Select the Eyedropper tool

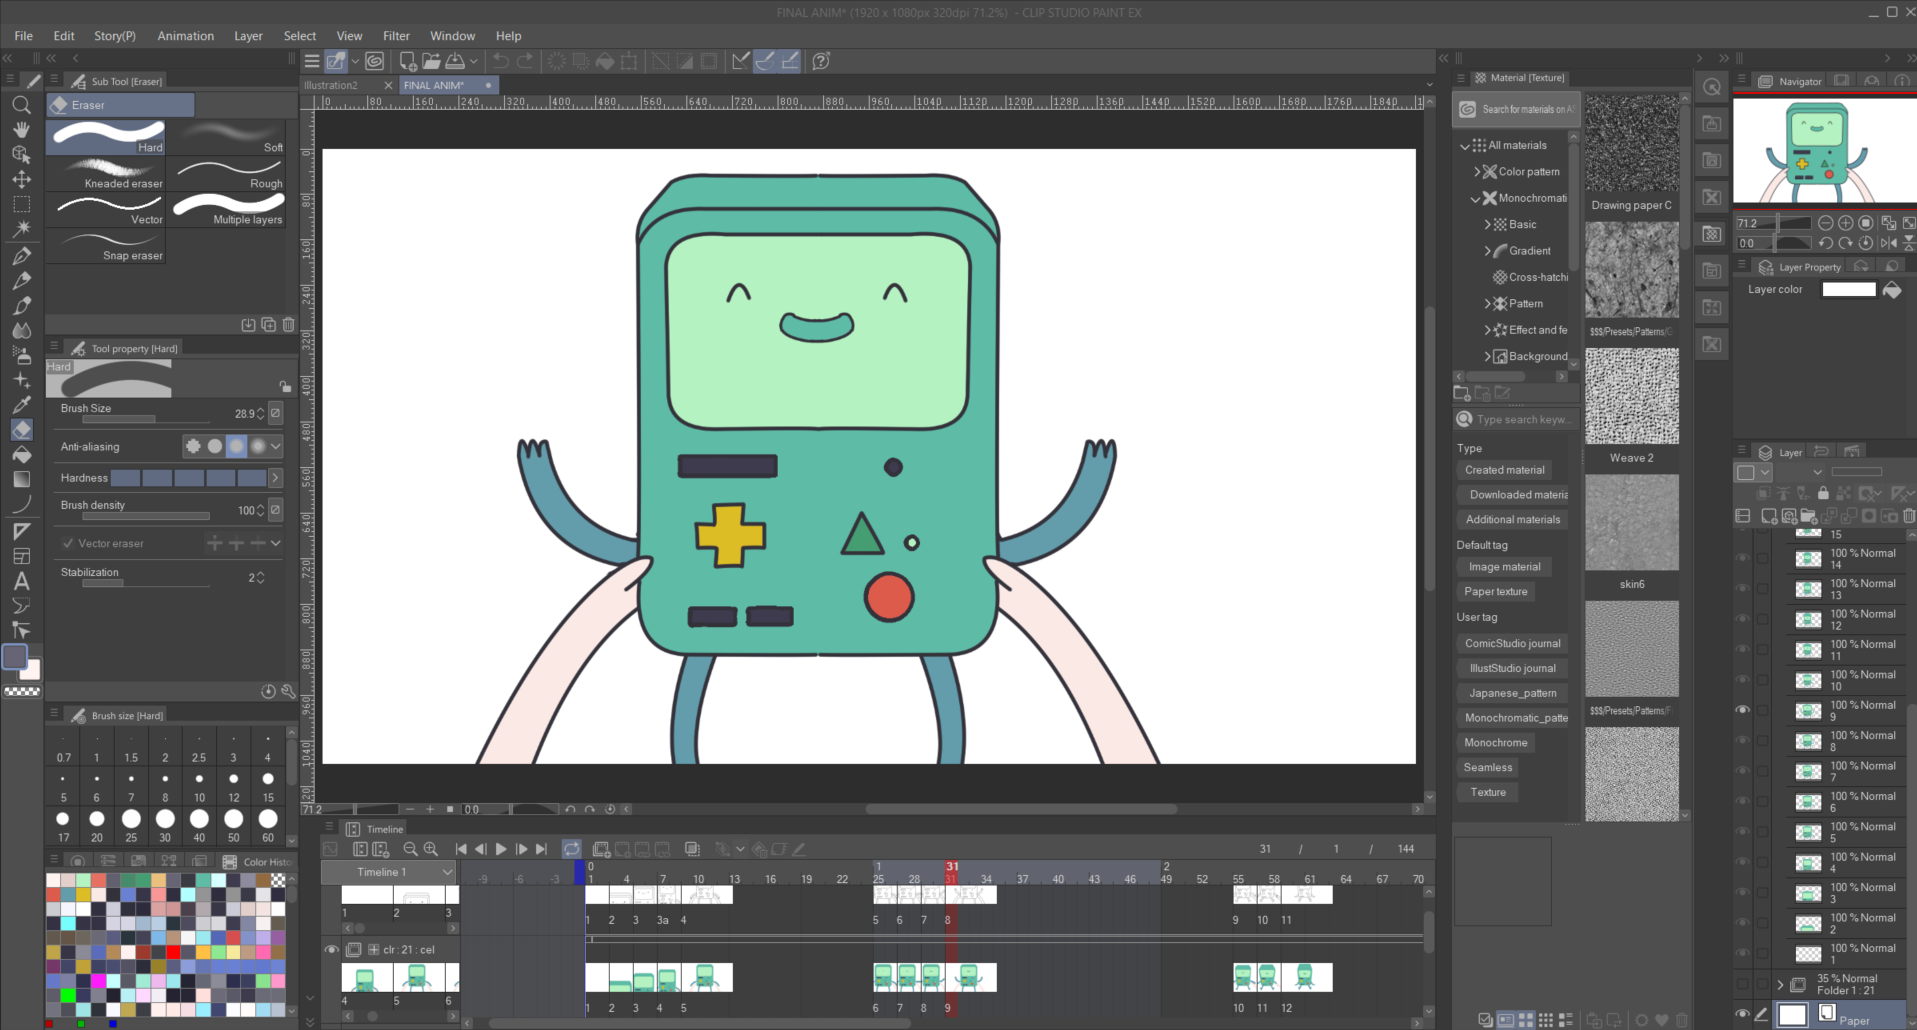click(x=21, y=405)
